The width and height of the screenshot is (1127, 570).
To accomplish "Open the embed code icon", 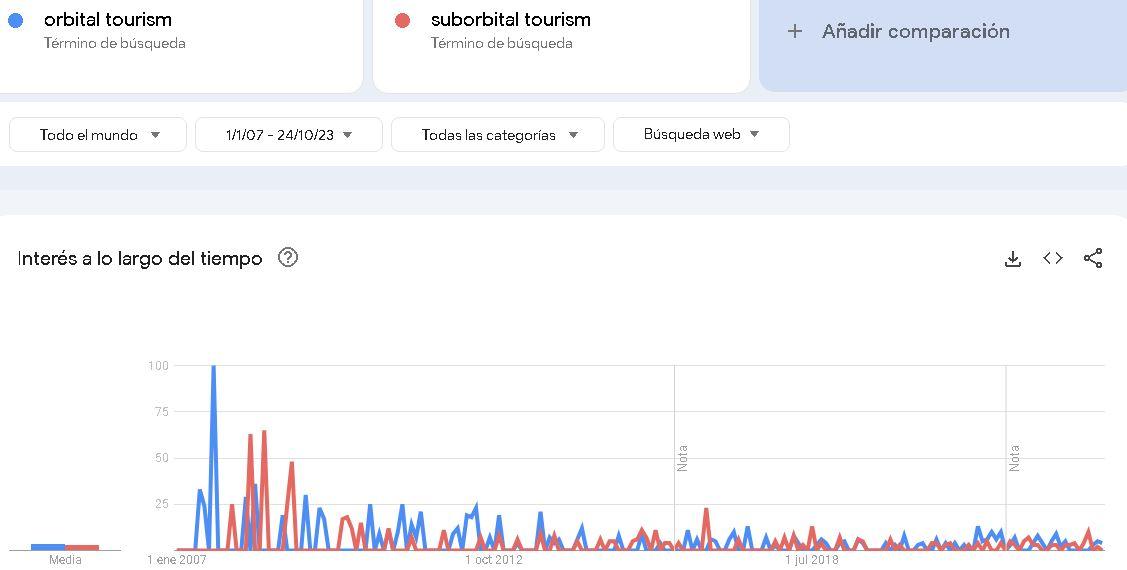I will pos(1053,258).
